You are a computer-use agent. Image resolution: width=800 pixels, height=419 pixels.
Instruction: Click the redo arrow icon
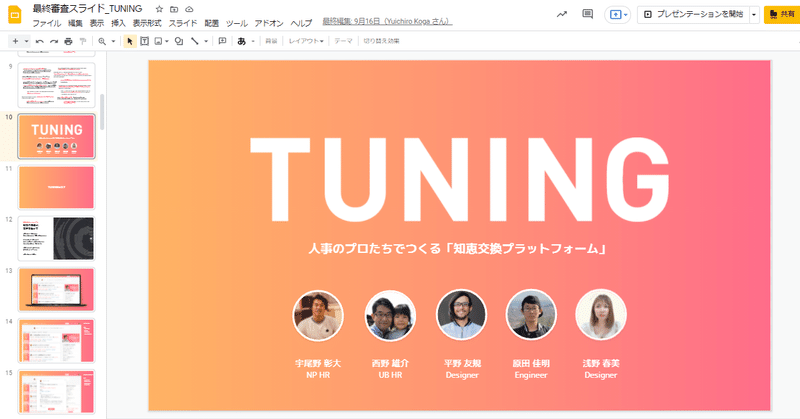[x=54, y=41]
